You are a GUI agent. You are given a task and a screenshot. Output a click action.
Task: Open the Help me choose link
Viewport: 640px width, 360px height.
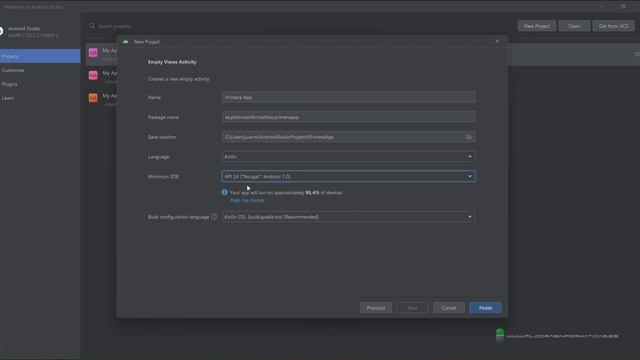(247, 200)
